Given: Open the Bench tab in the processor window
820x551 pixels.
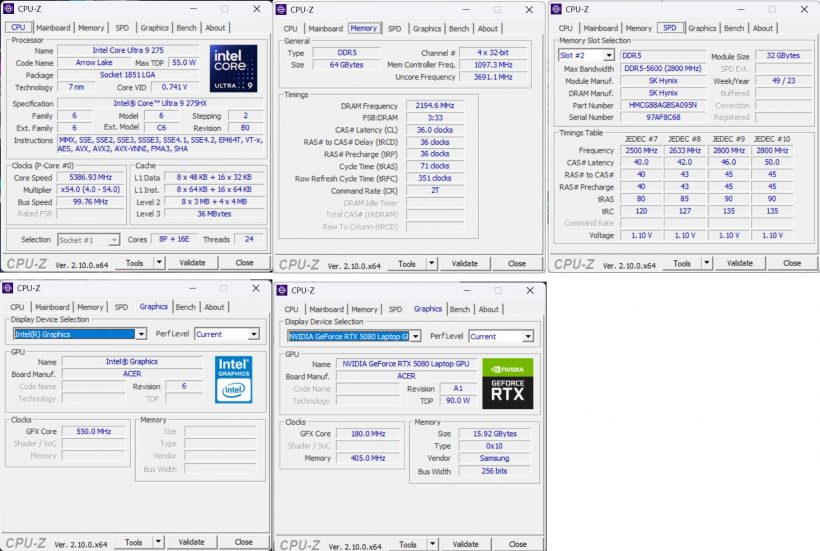Looking at the screenshot, I should 187,28.
